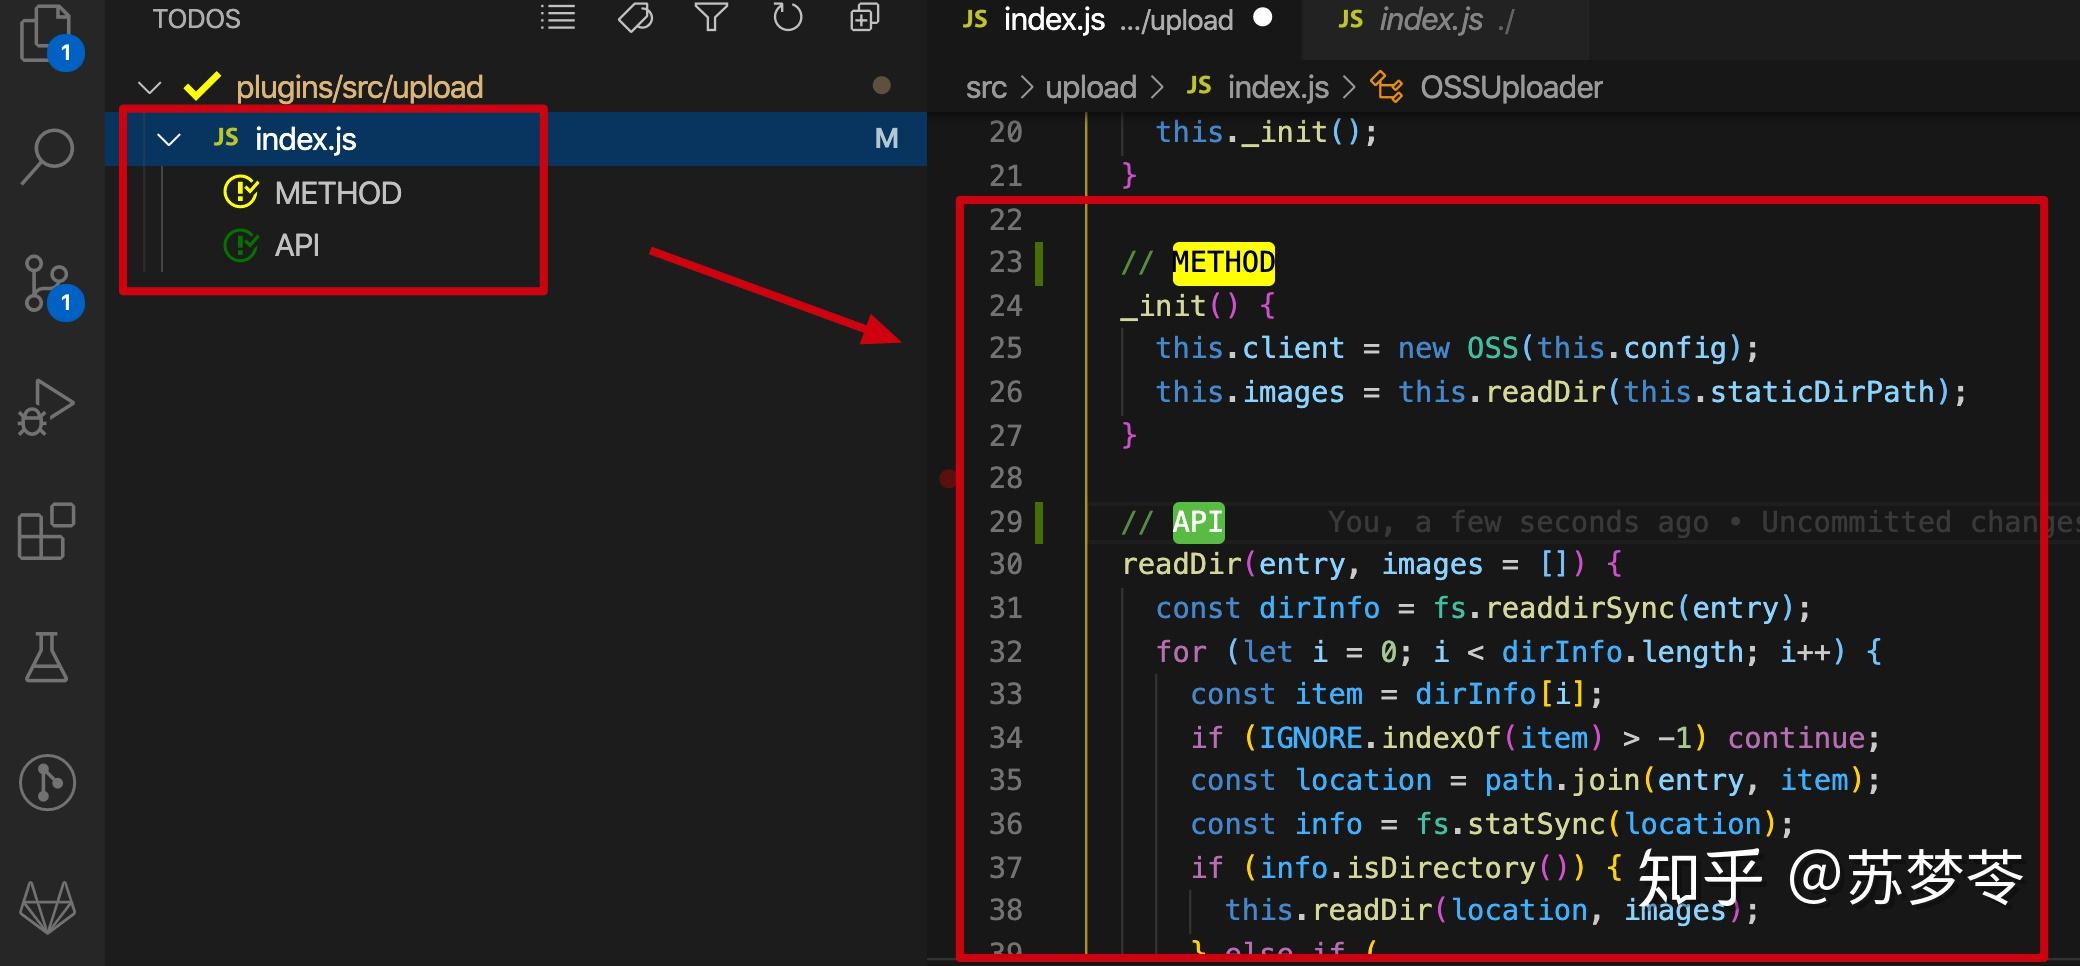
Task: Switch TODOS panel to flat list view
Action: pyautogui.click(x=557, y=18)
